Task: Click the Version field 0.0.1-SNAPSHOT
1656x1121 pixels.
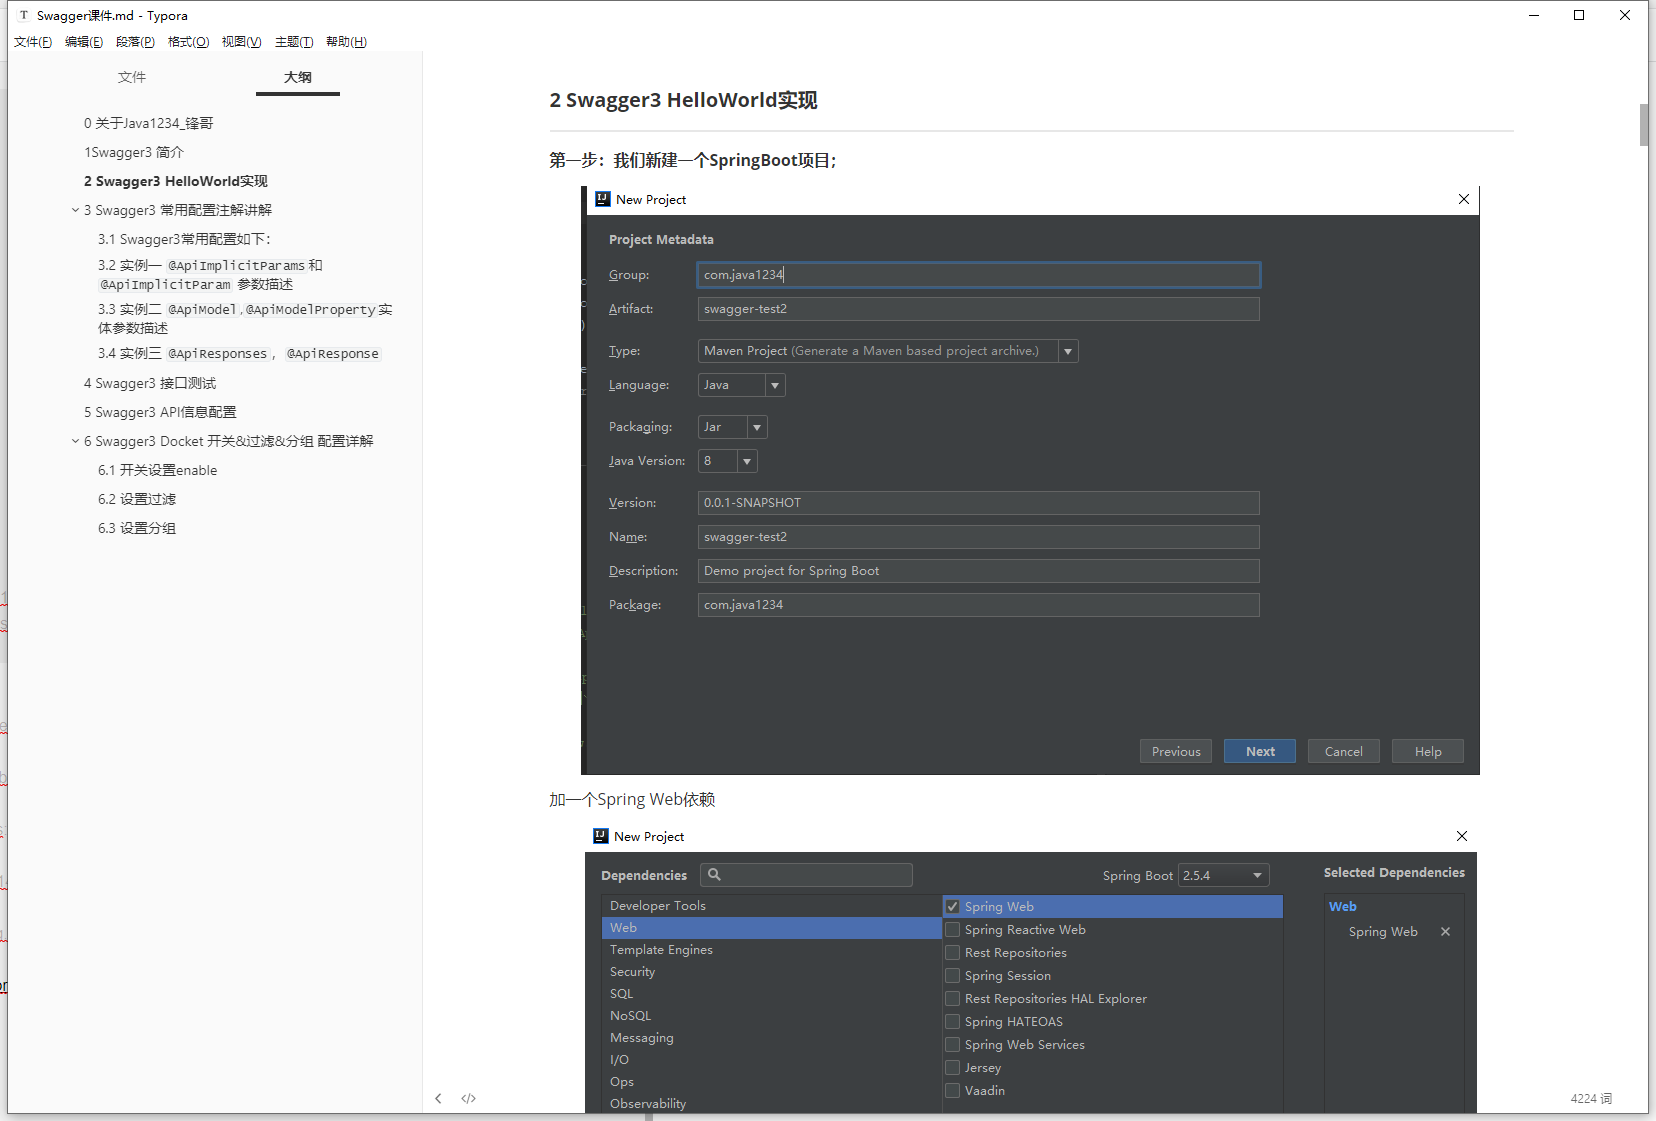Action: pos(979,503)
